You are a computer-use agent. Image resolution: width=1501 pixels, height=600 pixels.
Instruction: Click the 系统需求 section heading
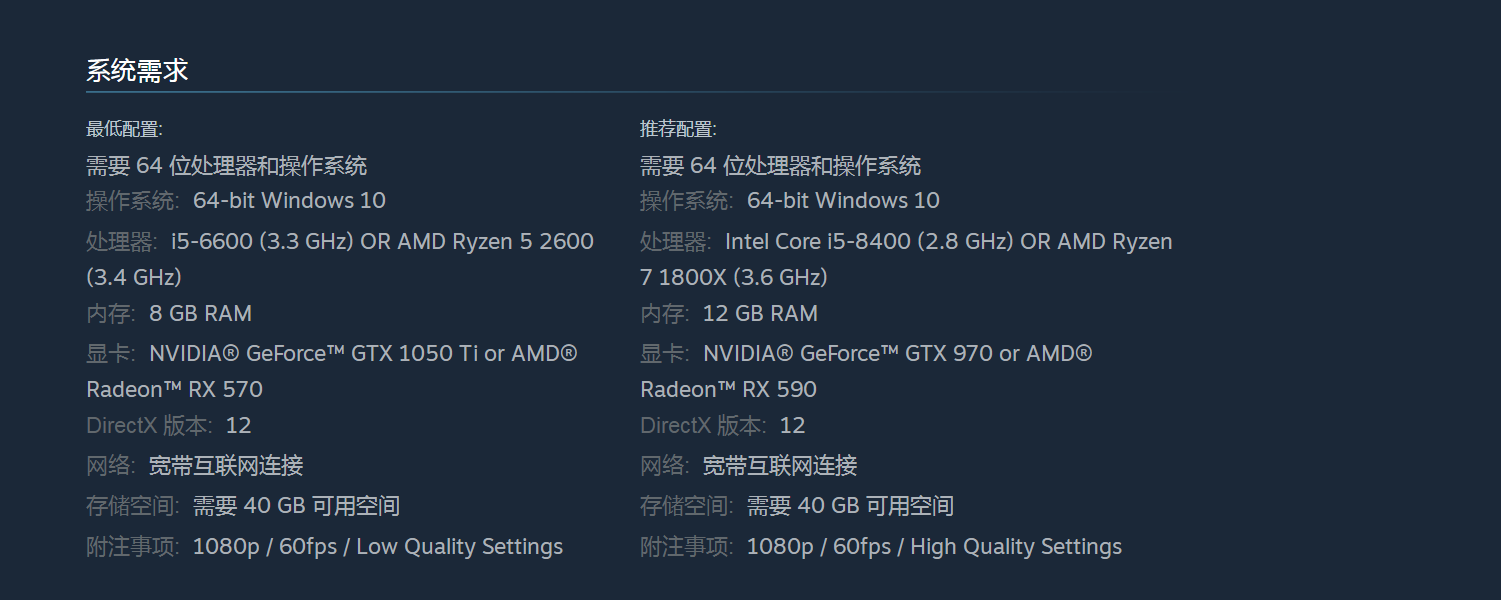click(137, 71)
